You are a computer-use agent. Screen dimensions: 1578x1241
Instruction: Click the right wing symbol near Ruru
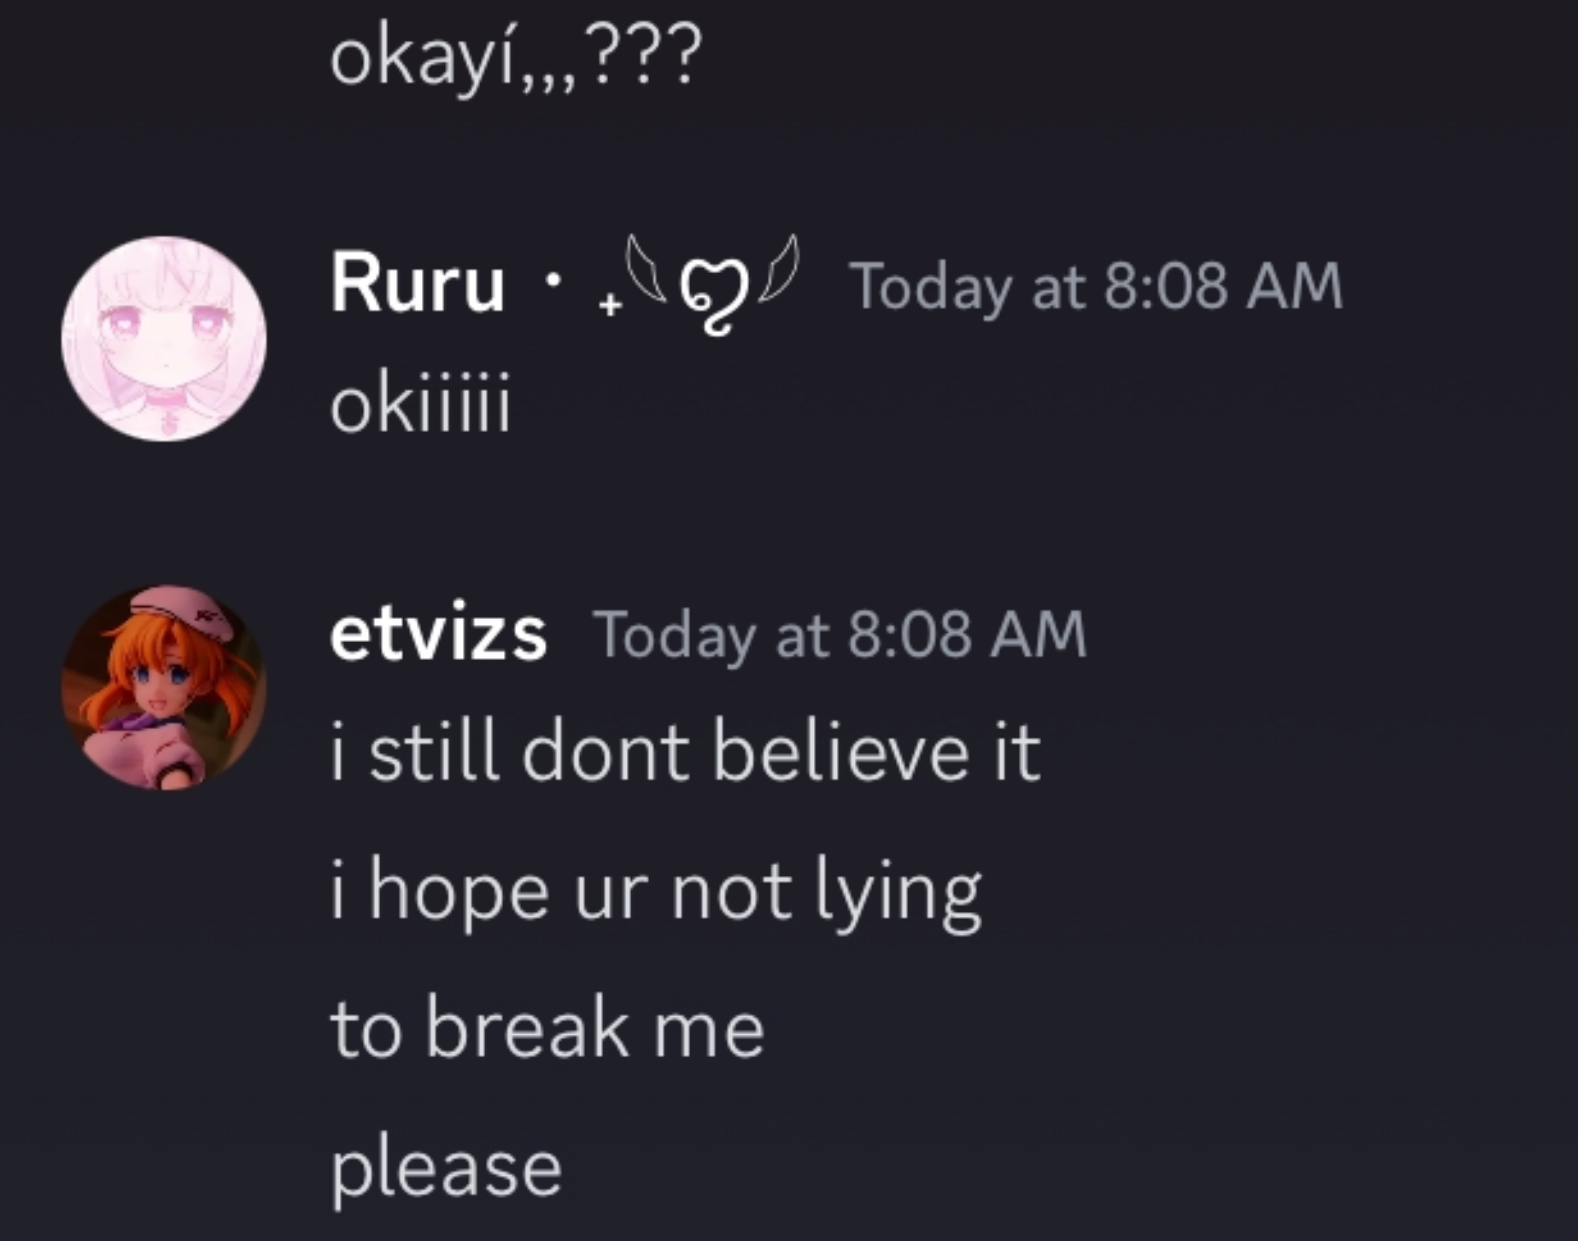tap(779, 266)
